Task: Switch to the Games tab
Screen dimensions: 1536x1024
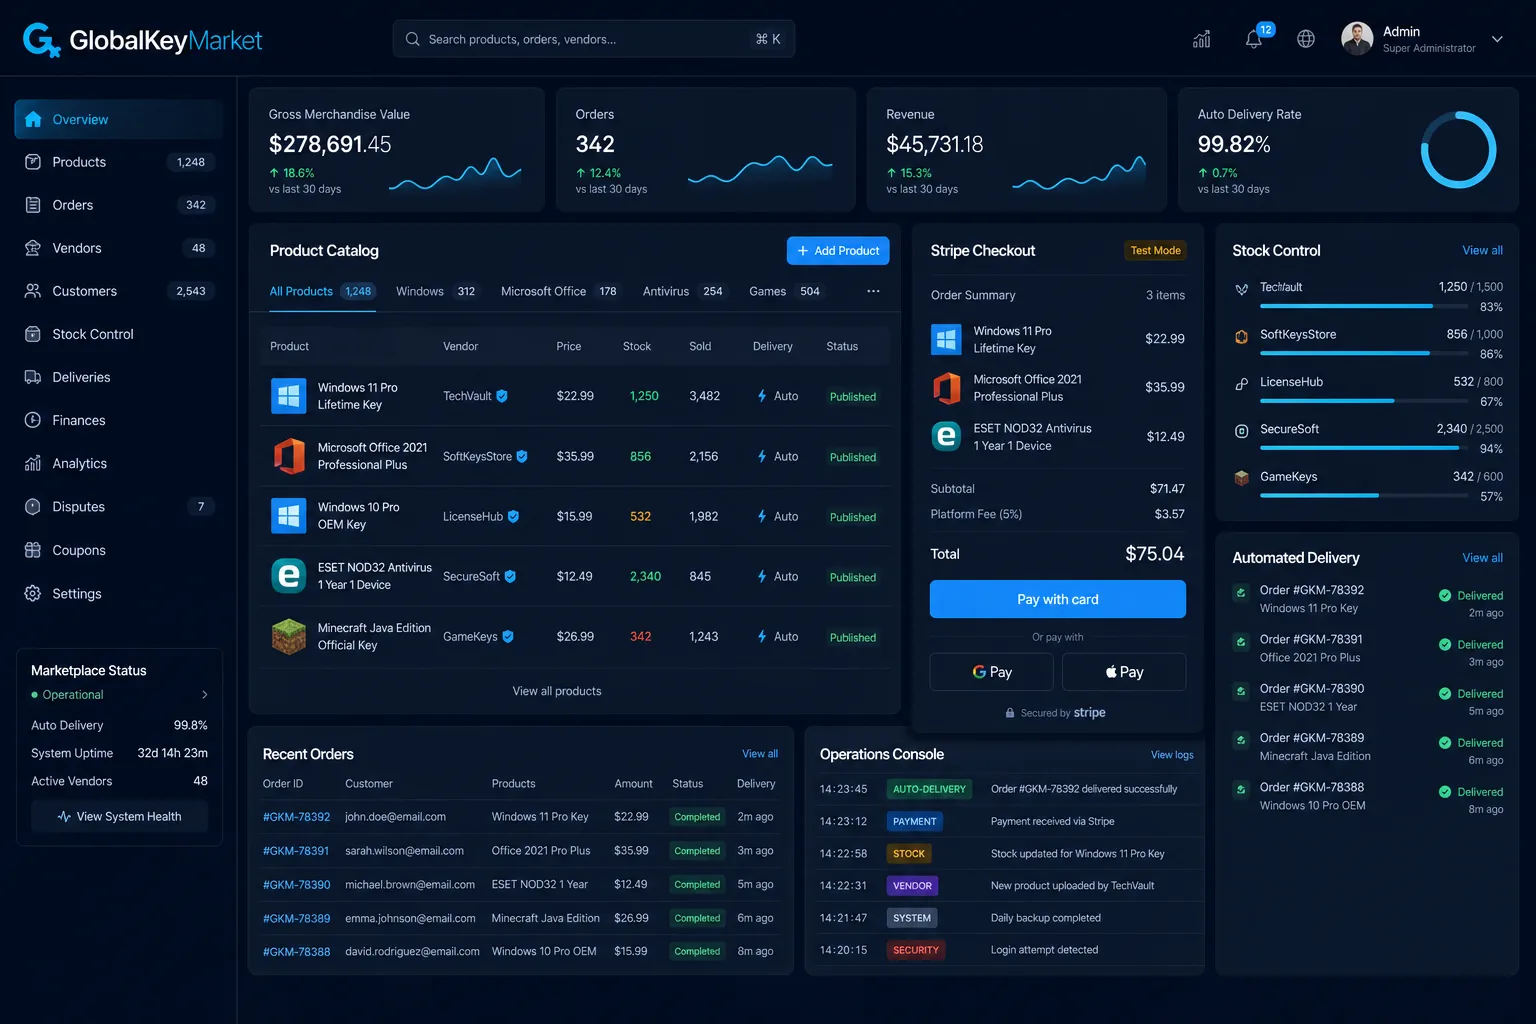Action: [786, 291]
